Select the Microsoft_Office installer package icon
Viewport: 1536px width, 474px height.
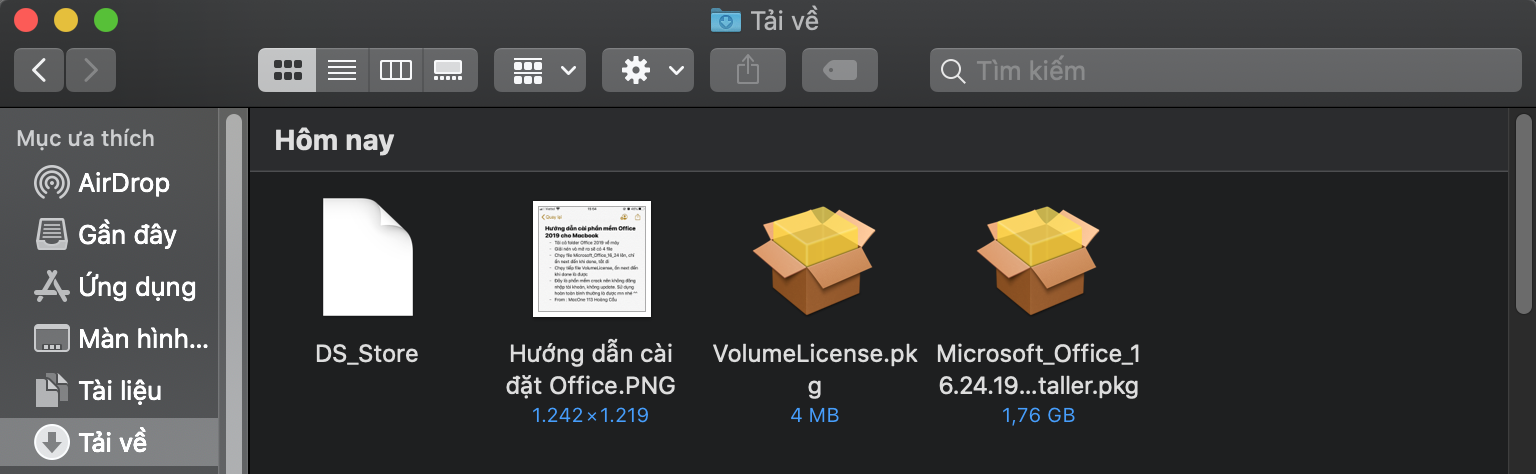point(1040,258)
